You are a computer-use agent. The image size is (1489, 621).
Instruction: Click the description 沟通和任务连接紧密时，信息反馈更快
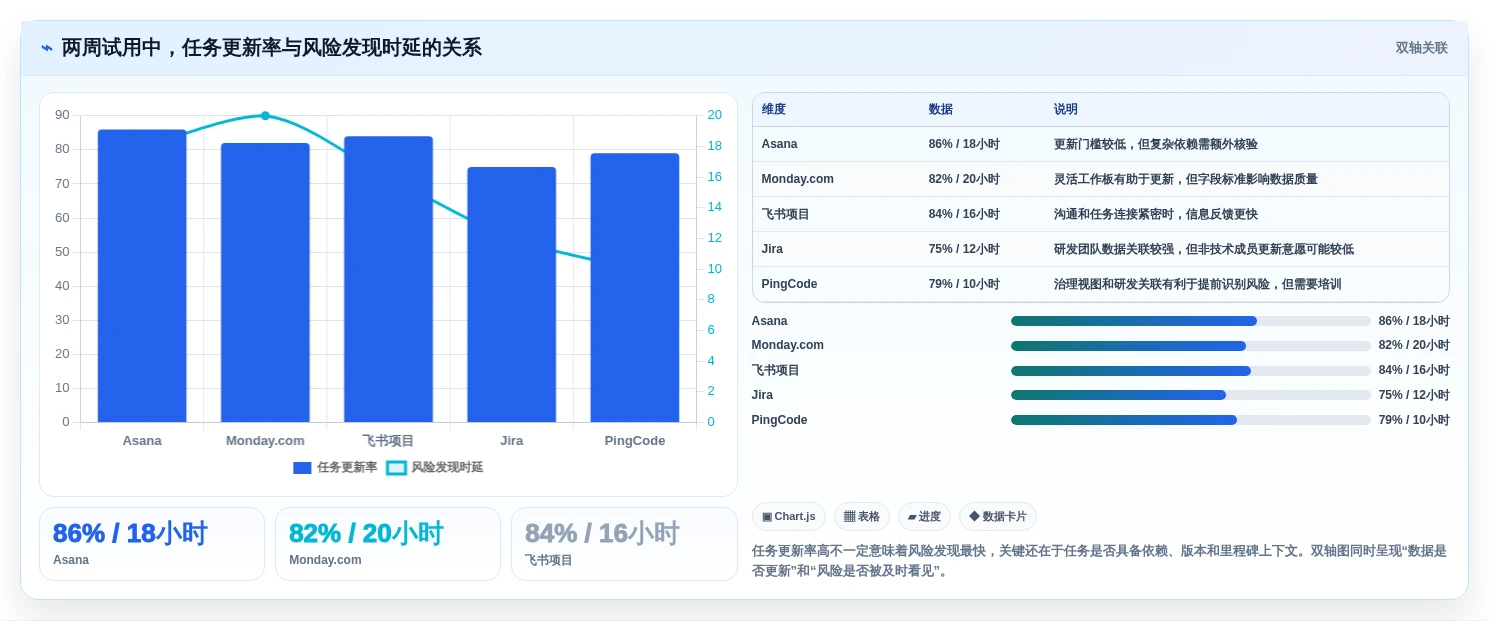(x=1155, y=214)
